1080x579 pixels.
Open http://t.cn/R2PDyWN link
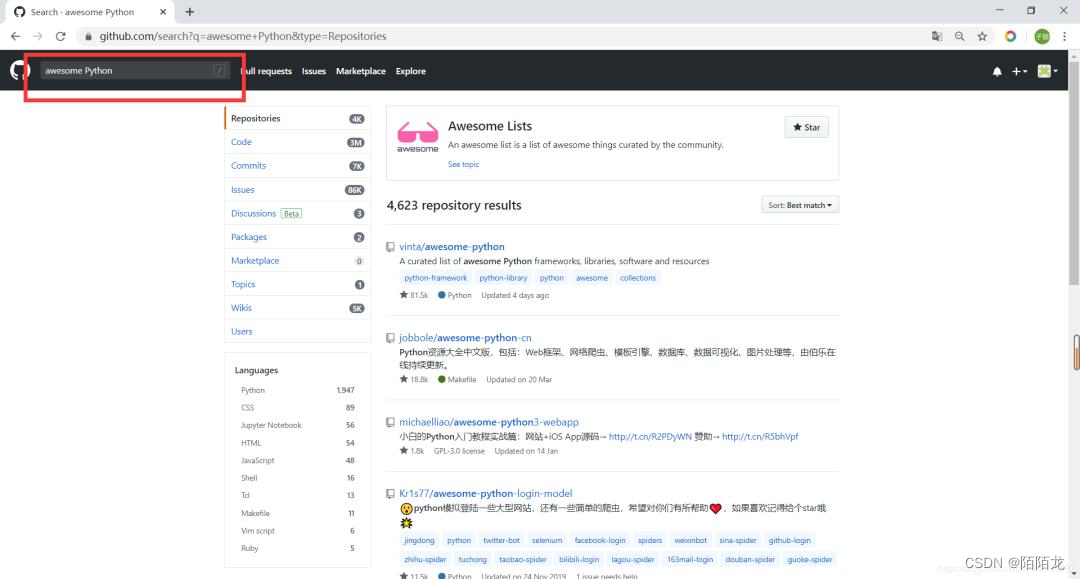[x=650, y=436]
